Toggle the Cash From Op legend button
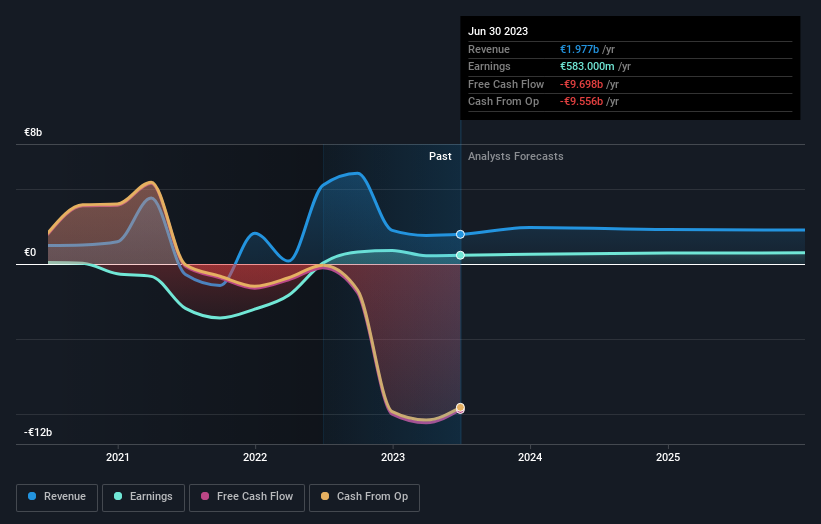Viewport: 821px width, 524px height. tap(364, 497)
